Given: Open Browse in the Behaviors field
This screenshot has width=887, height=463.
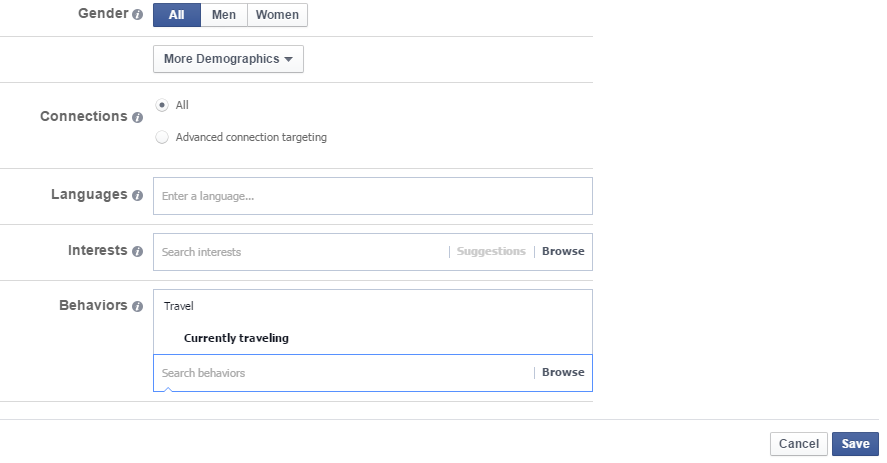Looking at the screenshot, I should tap(563, 372).
